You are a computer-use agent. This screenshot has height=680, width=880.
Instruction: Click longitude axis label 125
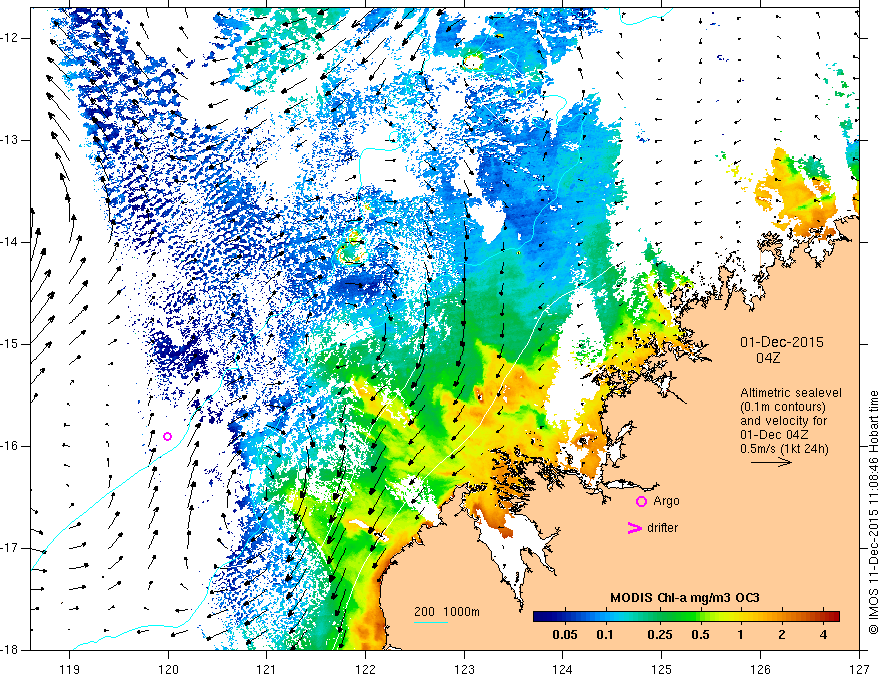click(662, 669)
